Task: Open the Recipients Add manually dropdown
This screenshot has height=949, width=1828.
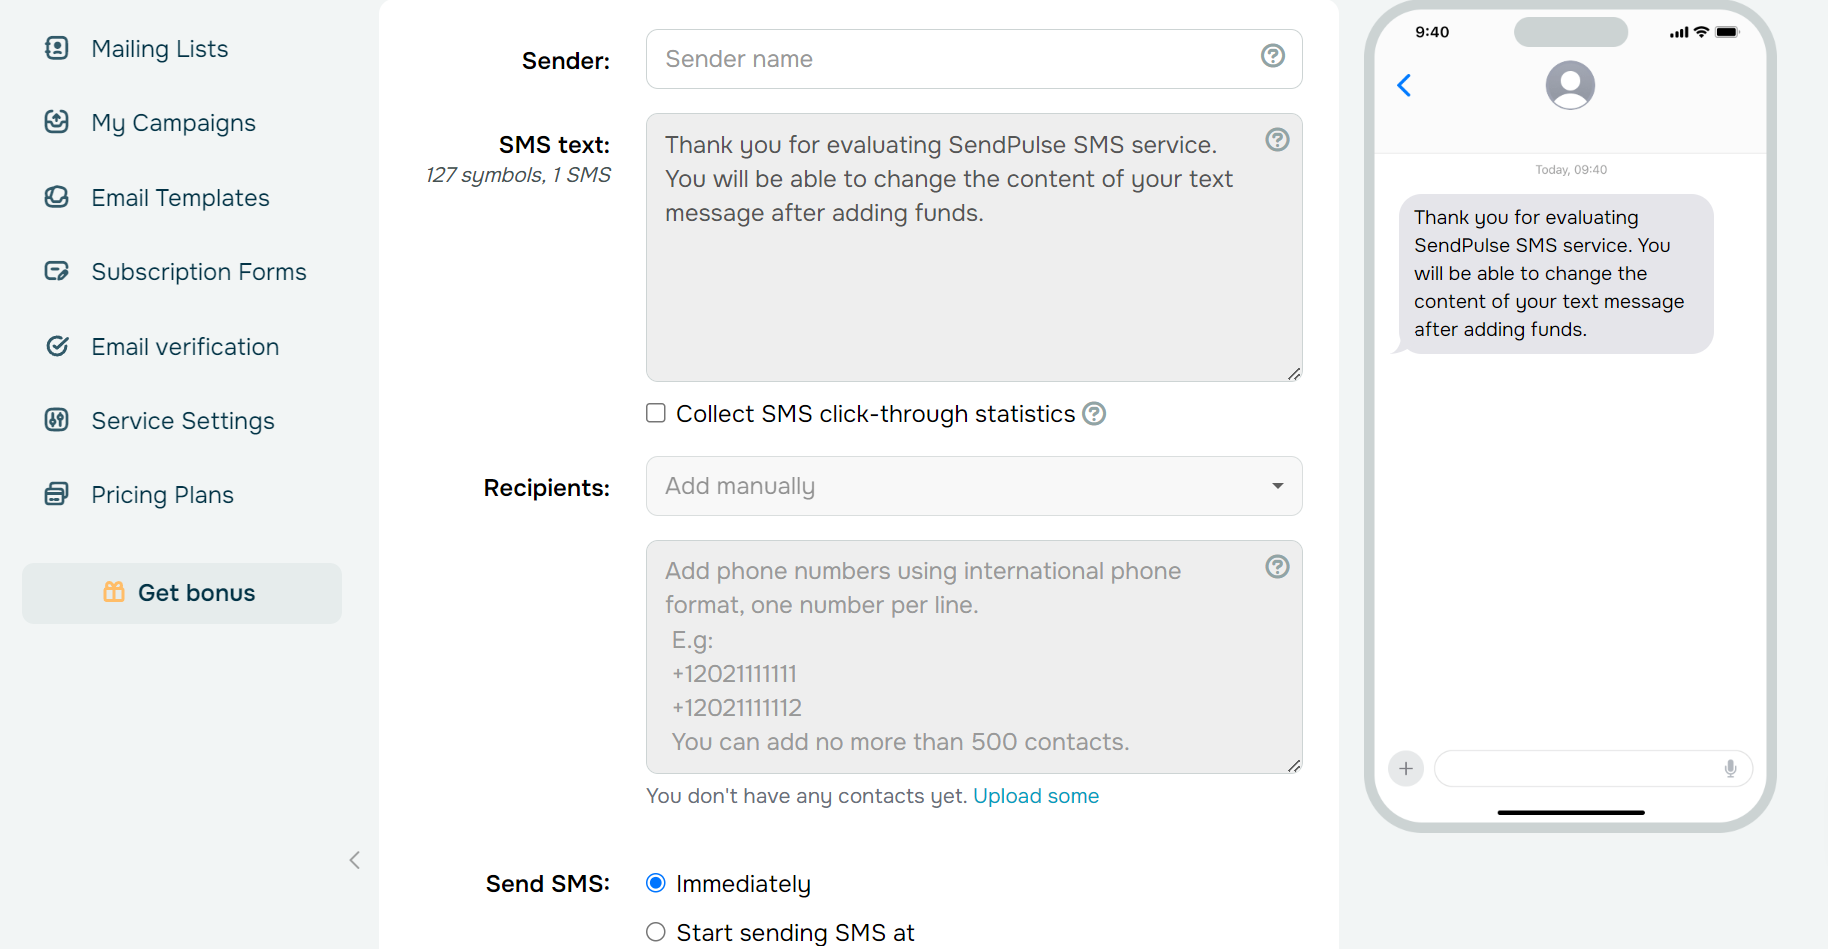Action: (x=973, y=486)
